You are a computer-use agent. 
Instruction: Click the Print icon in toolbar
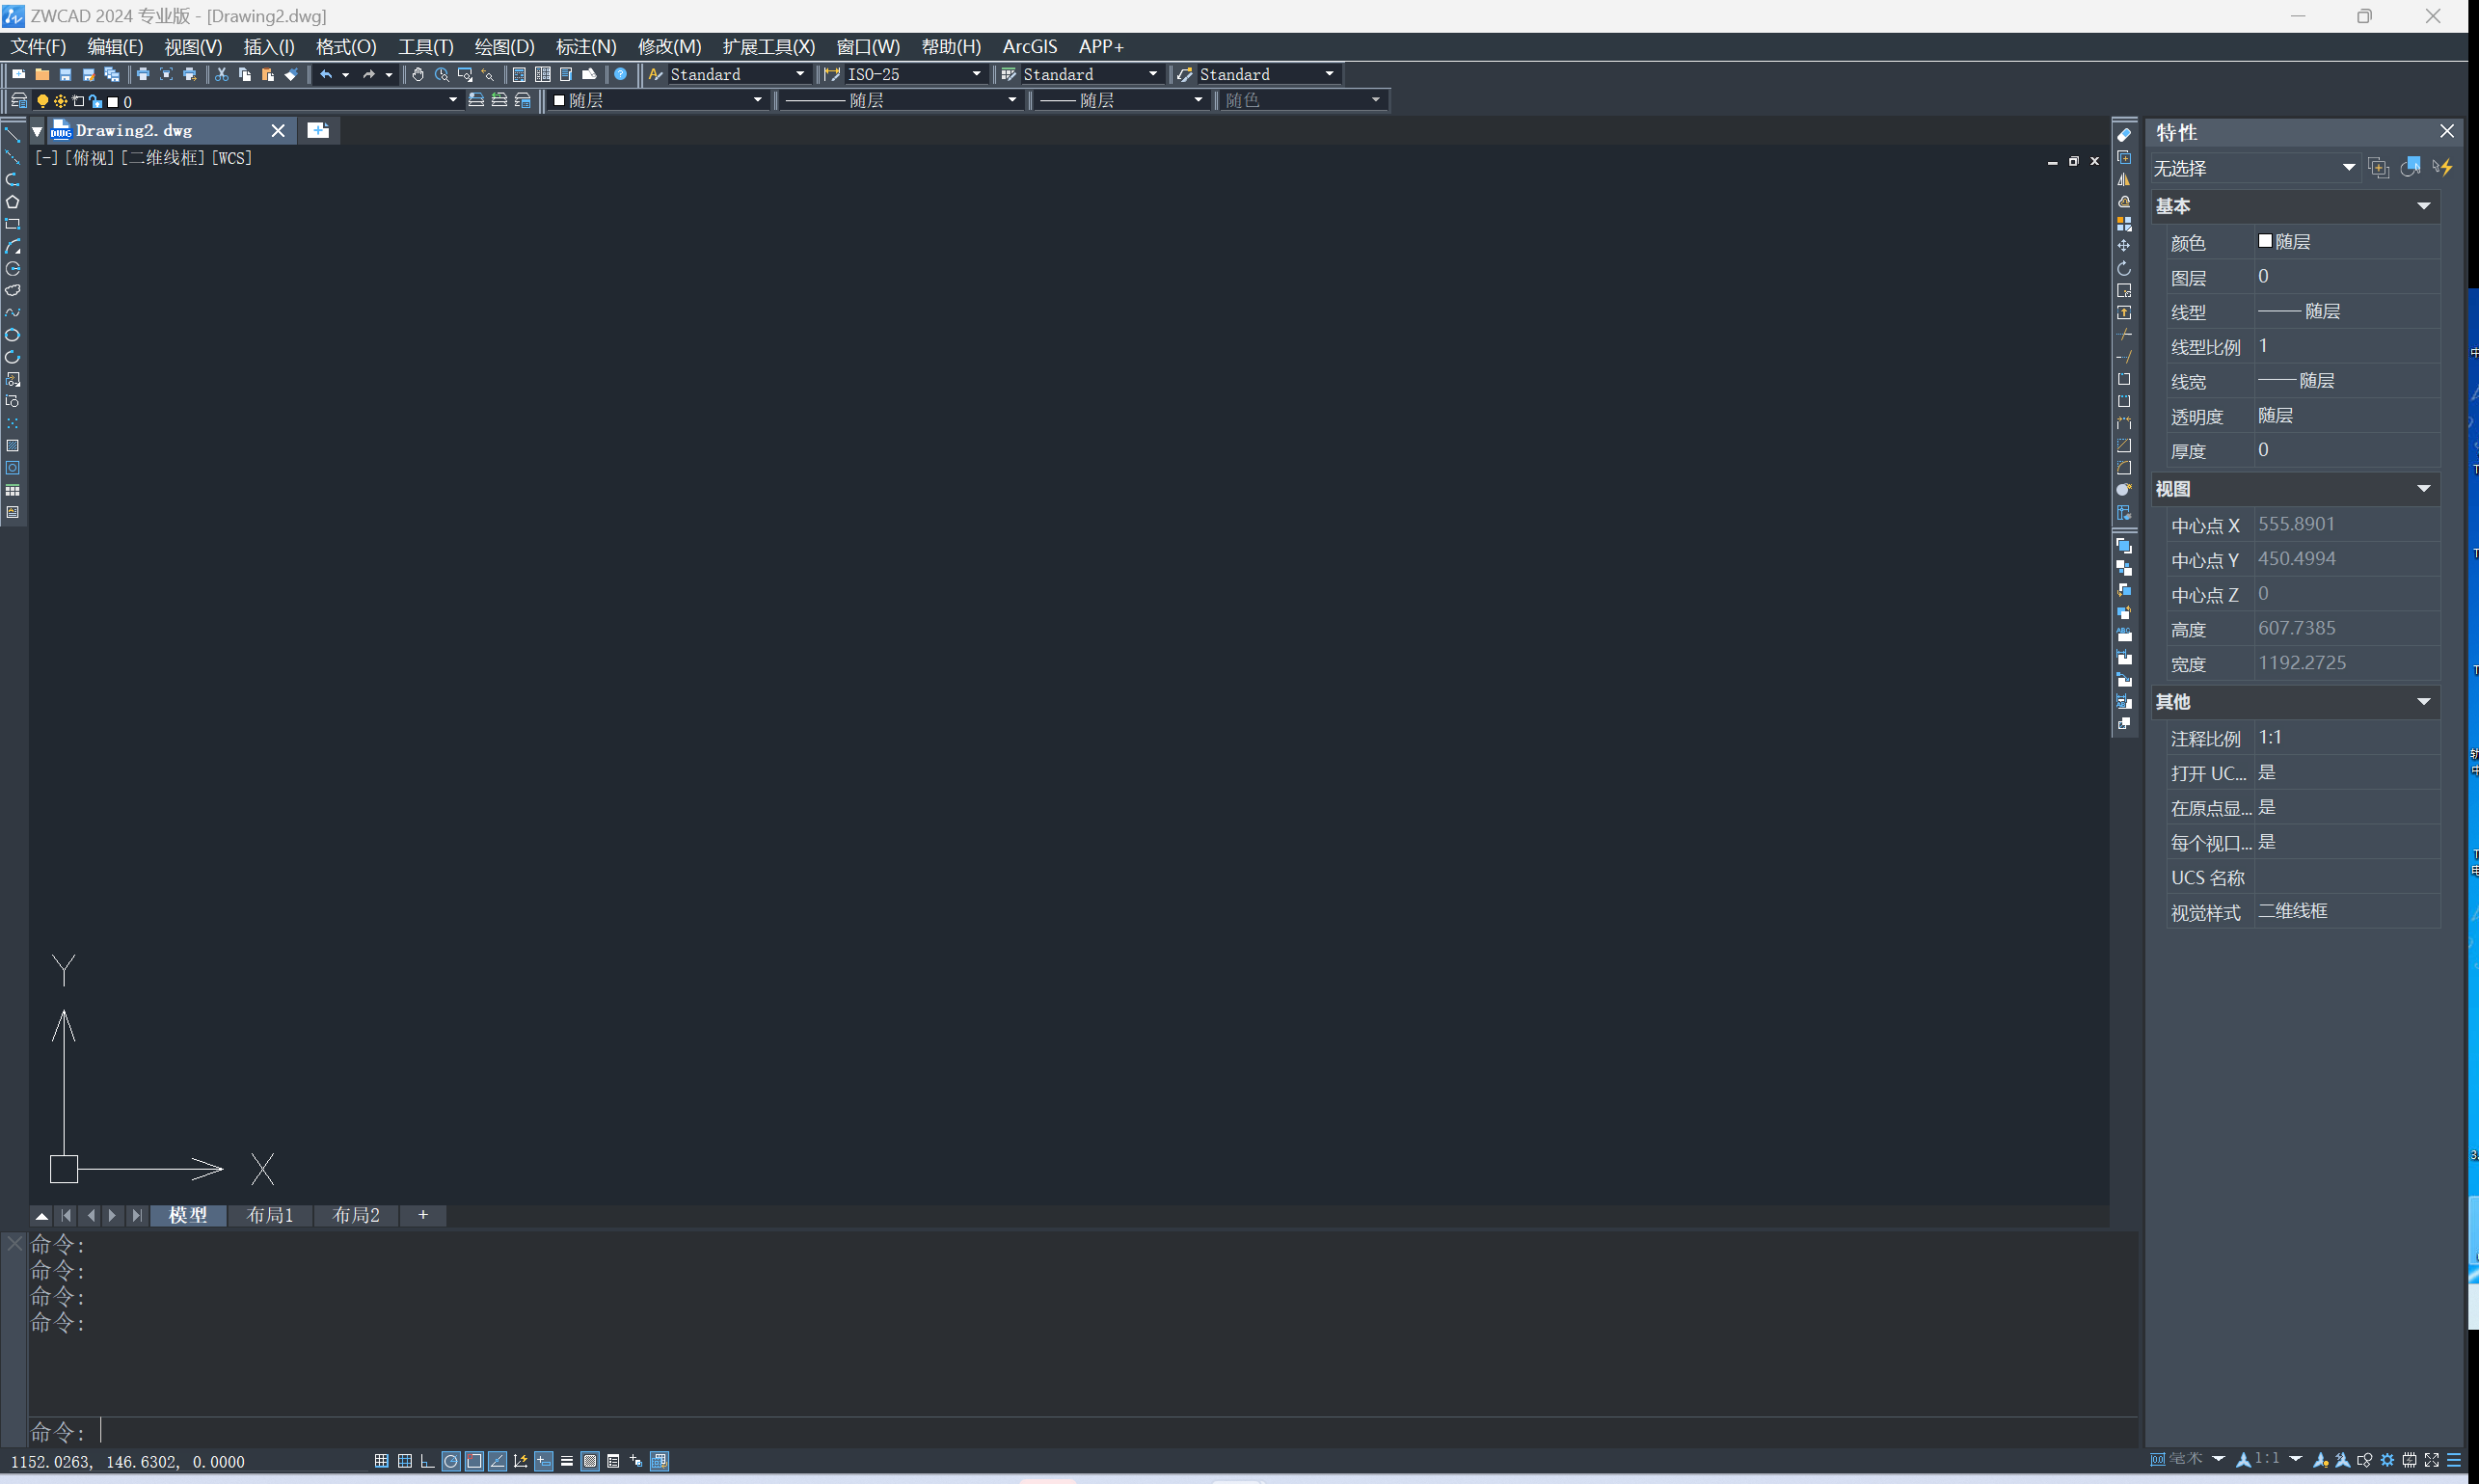pyautogui.click(x=143, y=74)
